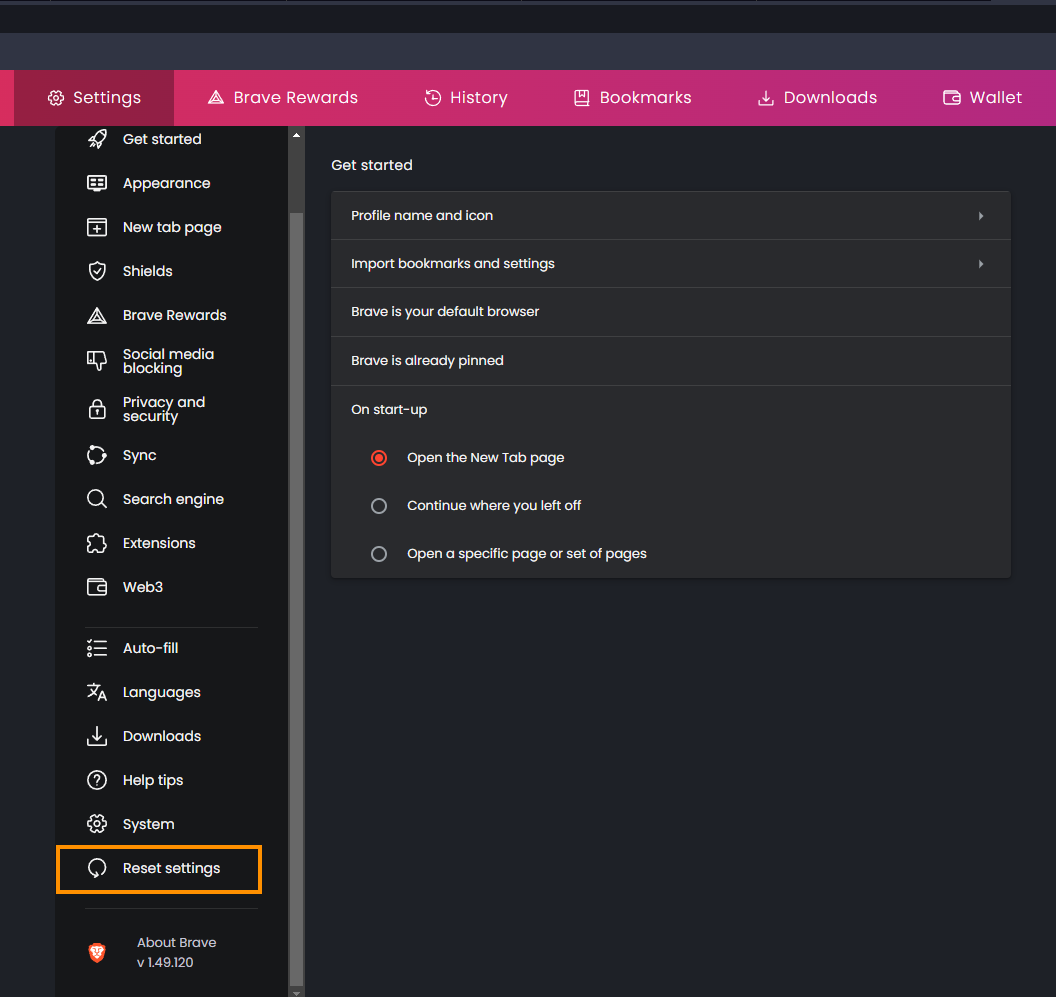This screenshot has height=997, width=1056.
Task: Open Privacy and security section
Action: 164,409
